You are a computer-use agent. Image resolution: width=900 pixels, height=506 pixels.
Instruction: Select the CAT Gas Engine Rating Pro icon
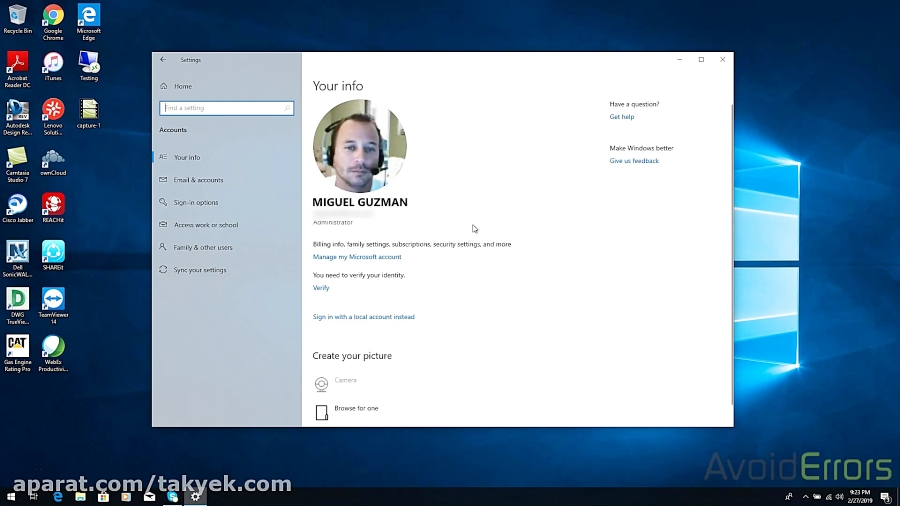click(x=17, y=354)
